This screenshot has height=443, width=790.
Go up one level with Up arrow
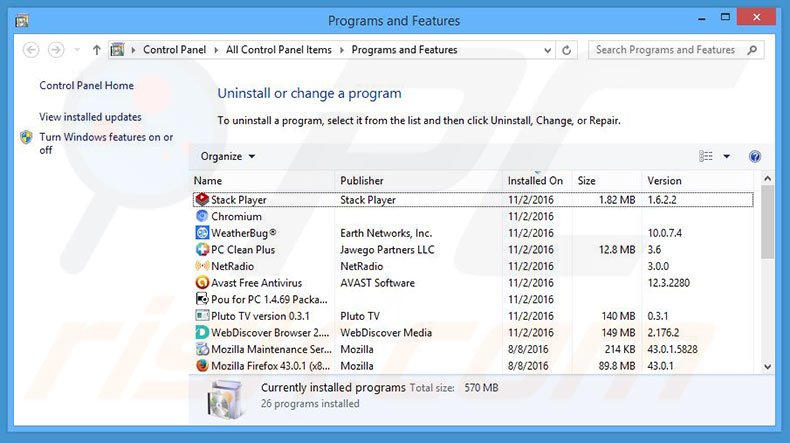96,50
